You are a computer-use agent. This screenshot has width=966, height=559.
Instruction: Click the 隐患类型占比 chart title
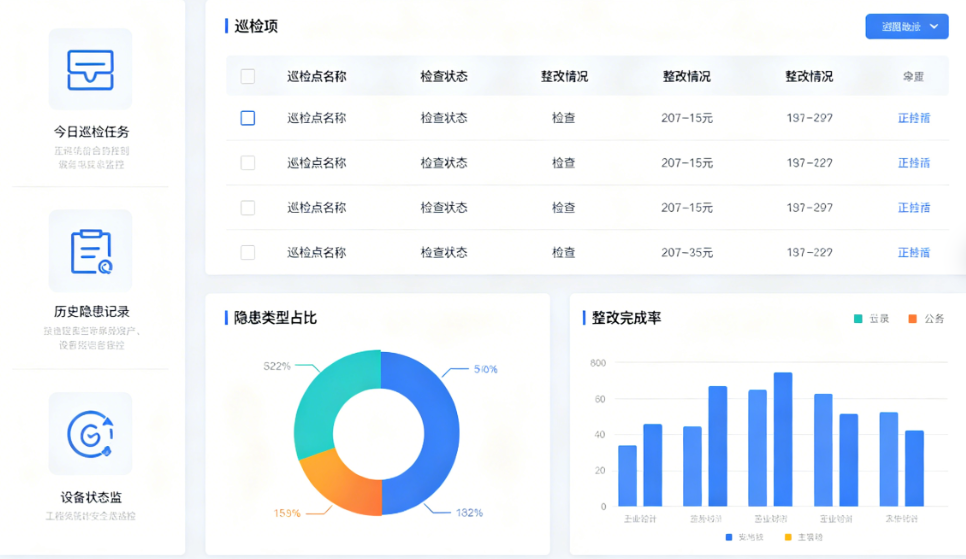pos(275,317)
